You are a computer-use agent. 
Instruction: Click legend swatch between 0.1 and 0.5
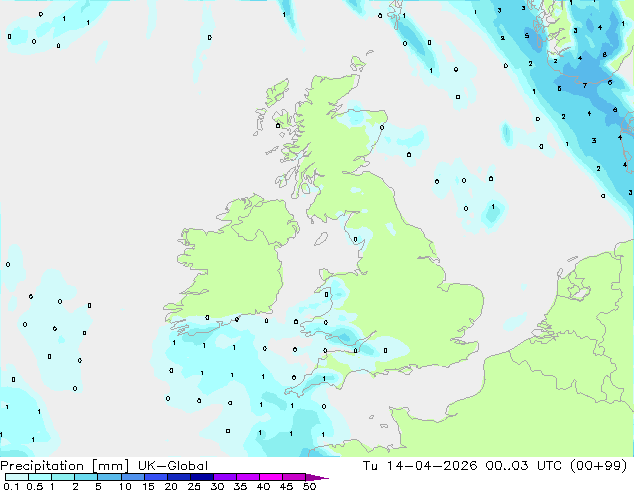pyautogui.click(x=17, y=477)
